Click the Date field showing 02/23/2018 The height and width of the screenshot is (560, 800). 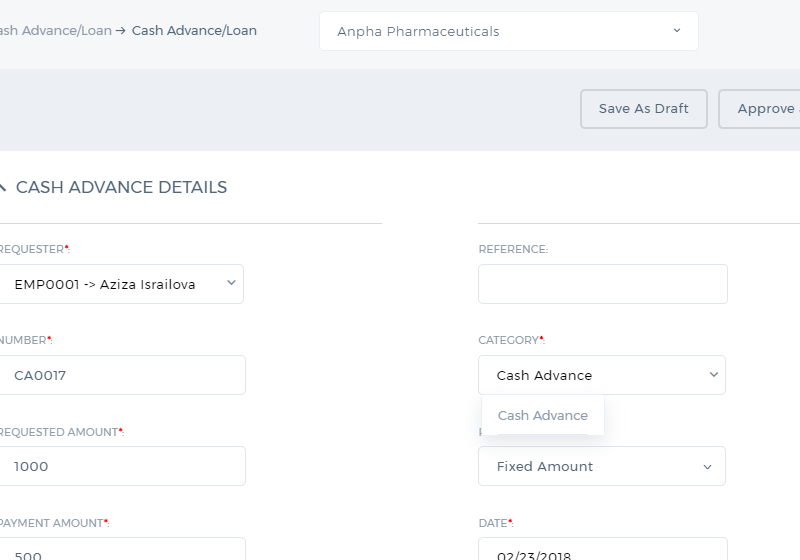coord(603,549)
